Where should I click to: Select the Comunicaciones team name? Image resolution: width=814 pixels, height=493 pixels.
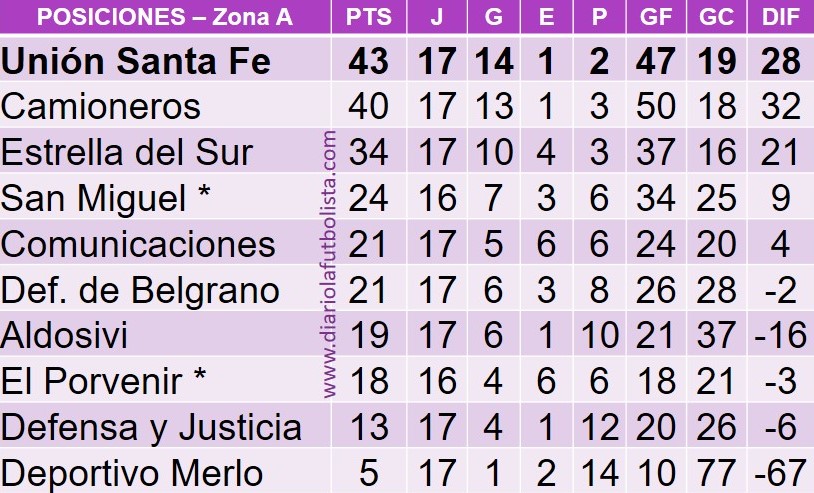138,244
